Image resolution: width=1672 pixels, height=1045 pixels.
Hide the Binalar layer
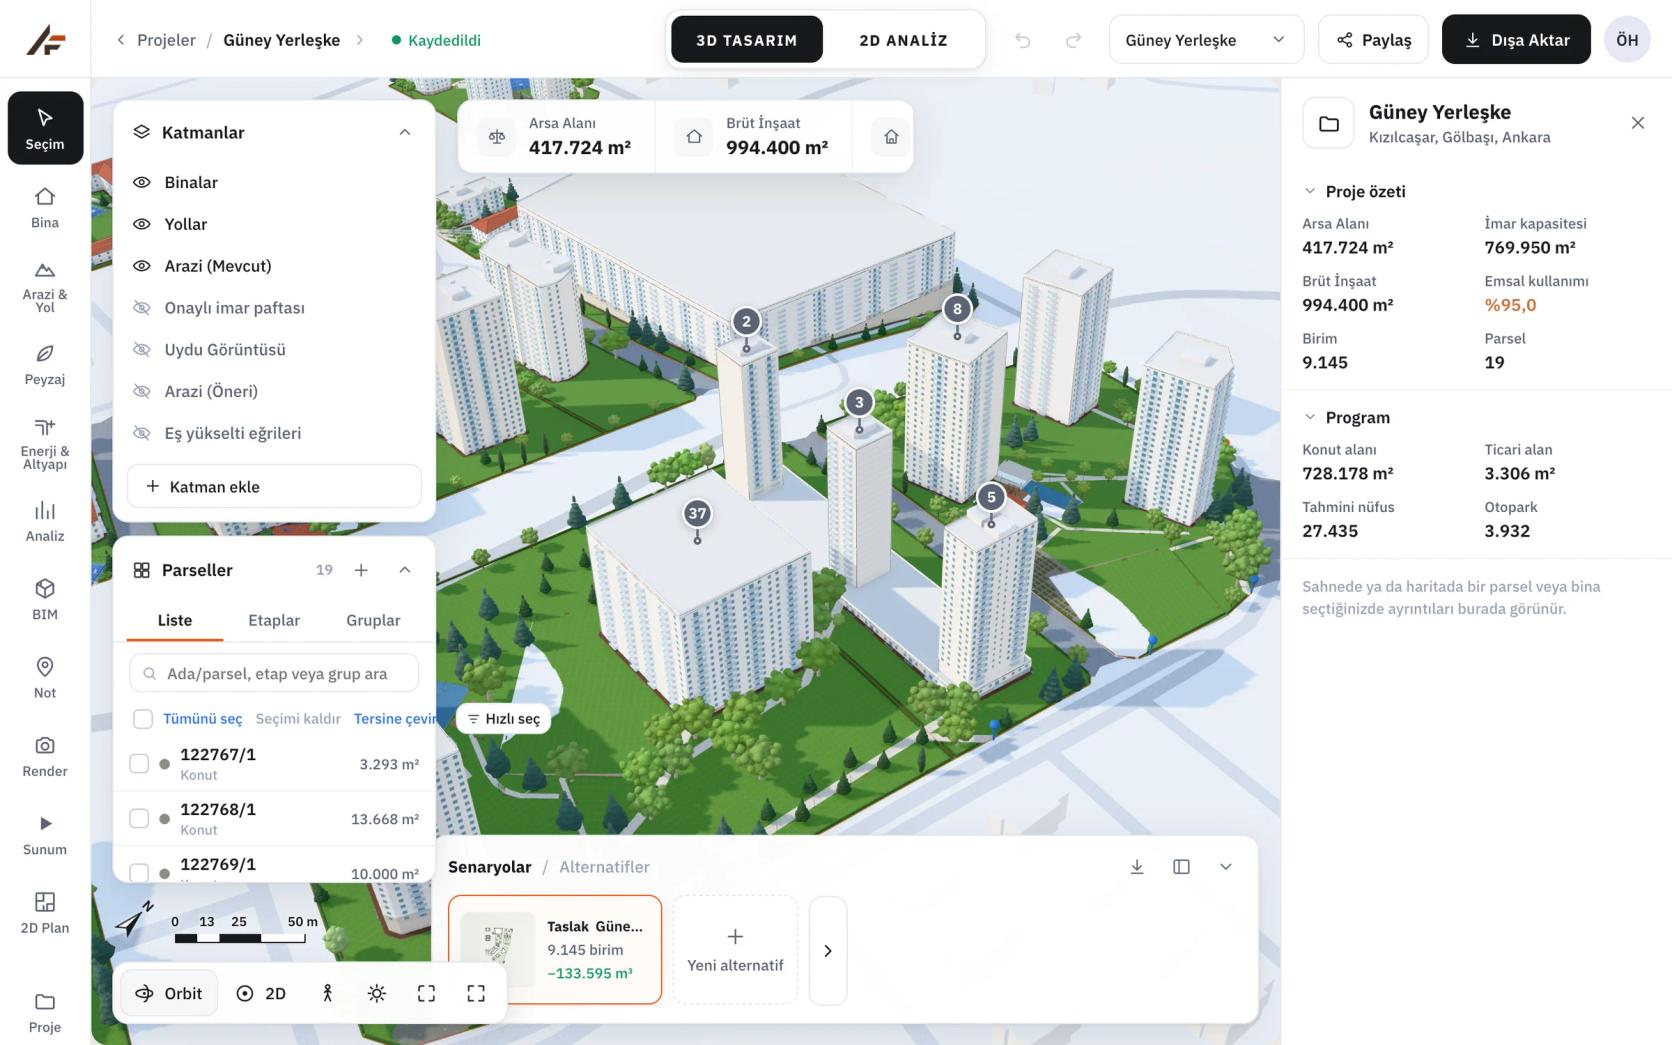tap(142, 182)
